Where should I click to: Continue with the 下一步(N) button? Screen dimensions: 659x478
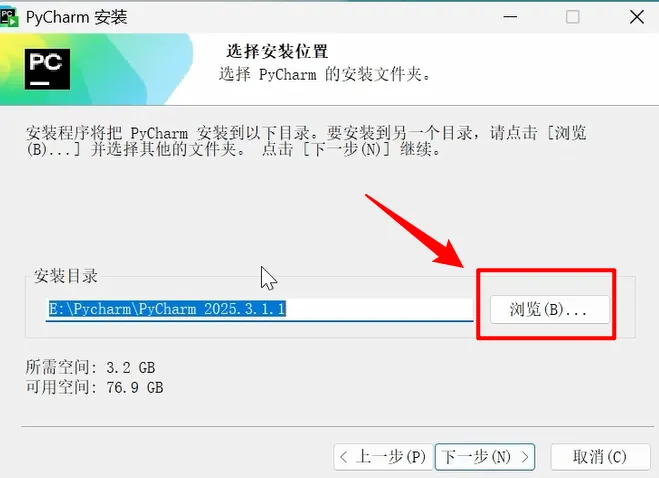pyautogui.click(x=485, y=457)
